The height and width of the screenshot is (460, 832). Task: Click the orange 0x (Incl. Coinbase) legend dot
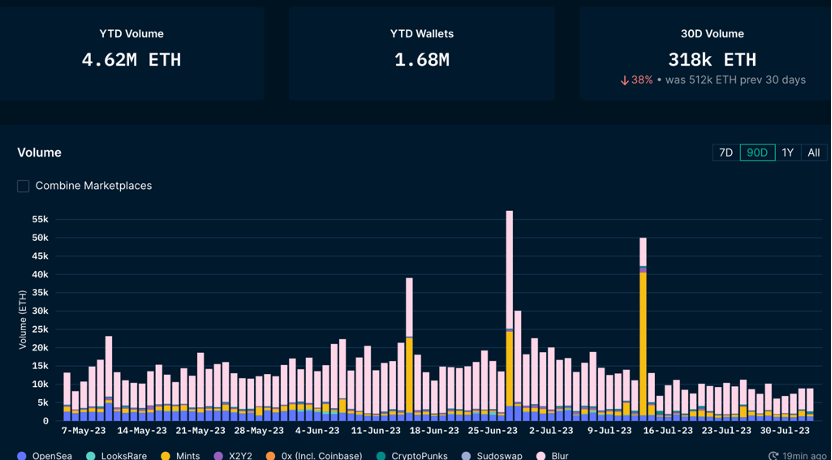click(271, 456)
